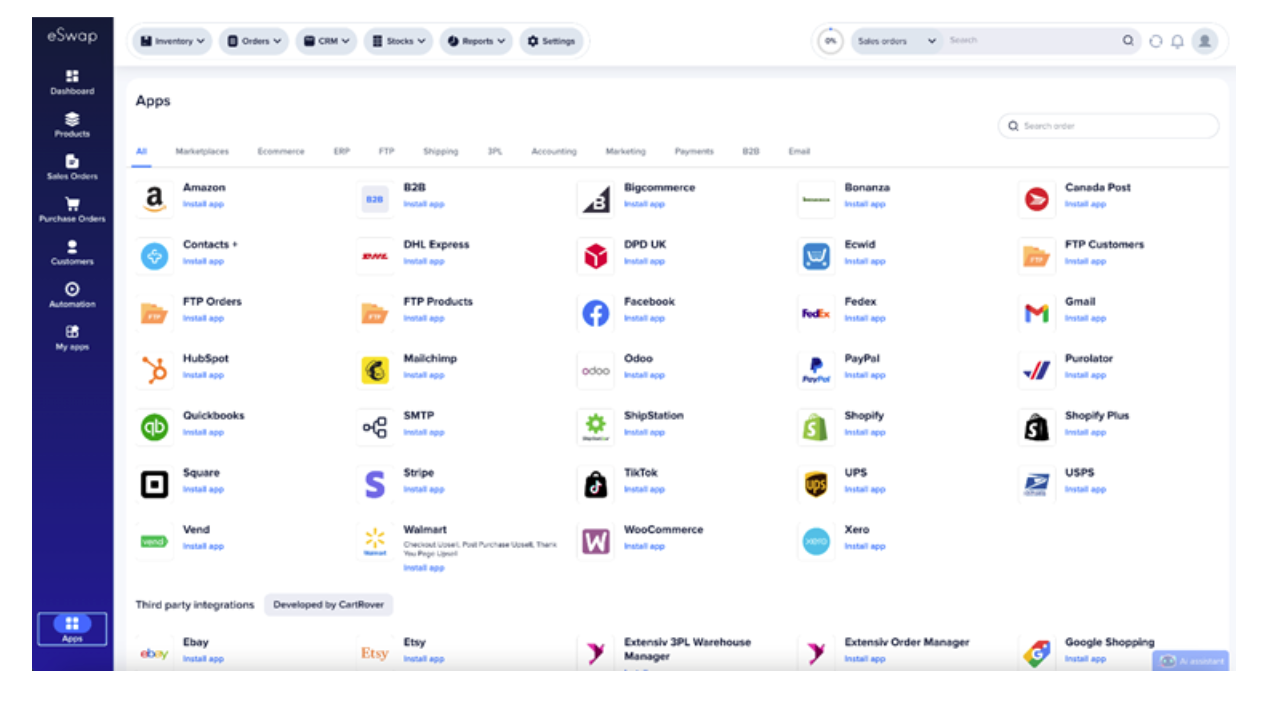Focus the top bar Search field
This screenshot has width=1272, height=708.
pyautogui.click(x=1030, y=41)
